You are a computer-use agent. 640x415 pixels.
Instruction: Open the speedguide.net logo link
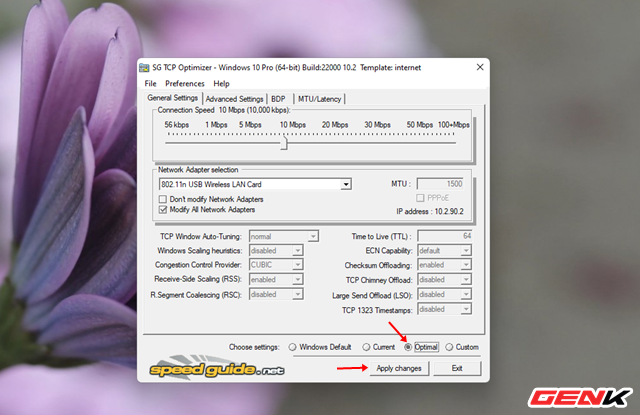point(217,367)
